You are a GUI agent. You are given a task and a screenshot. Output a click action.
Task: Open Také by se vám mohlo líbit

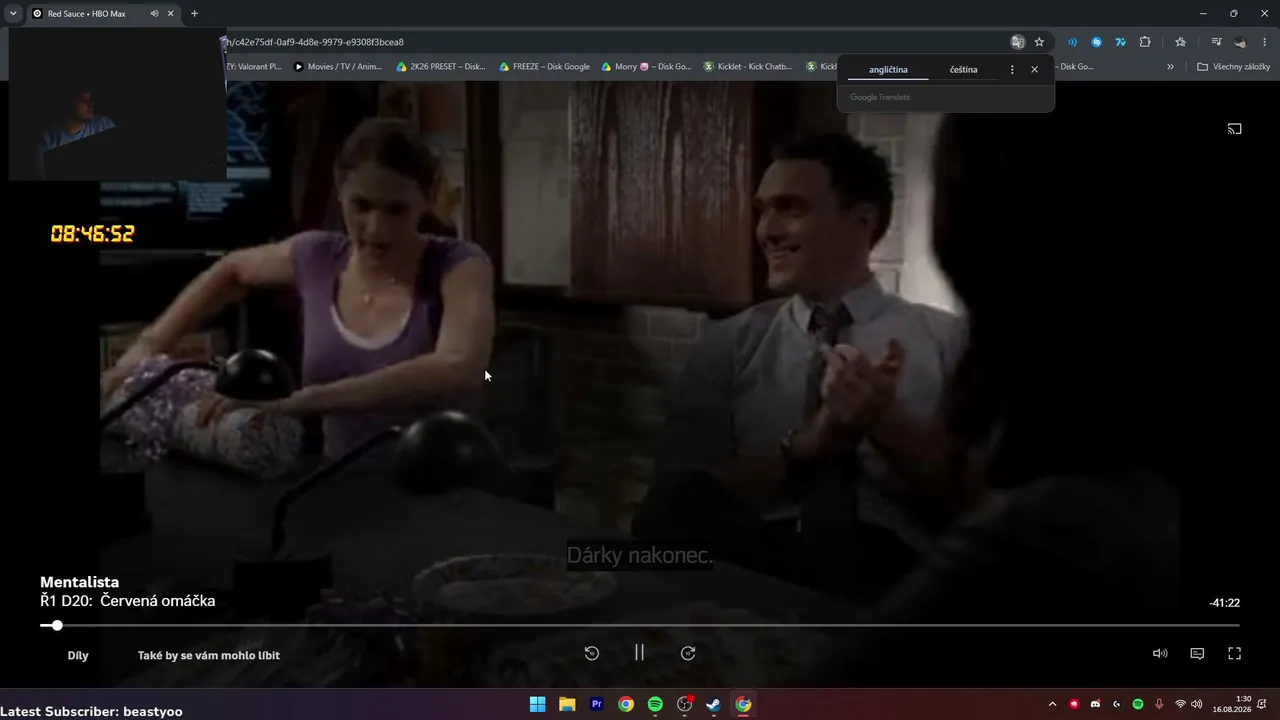[x=209, y=656]
